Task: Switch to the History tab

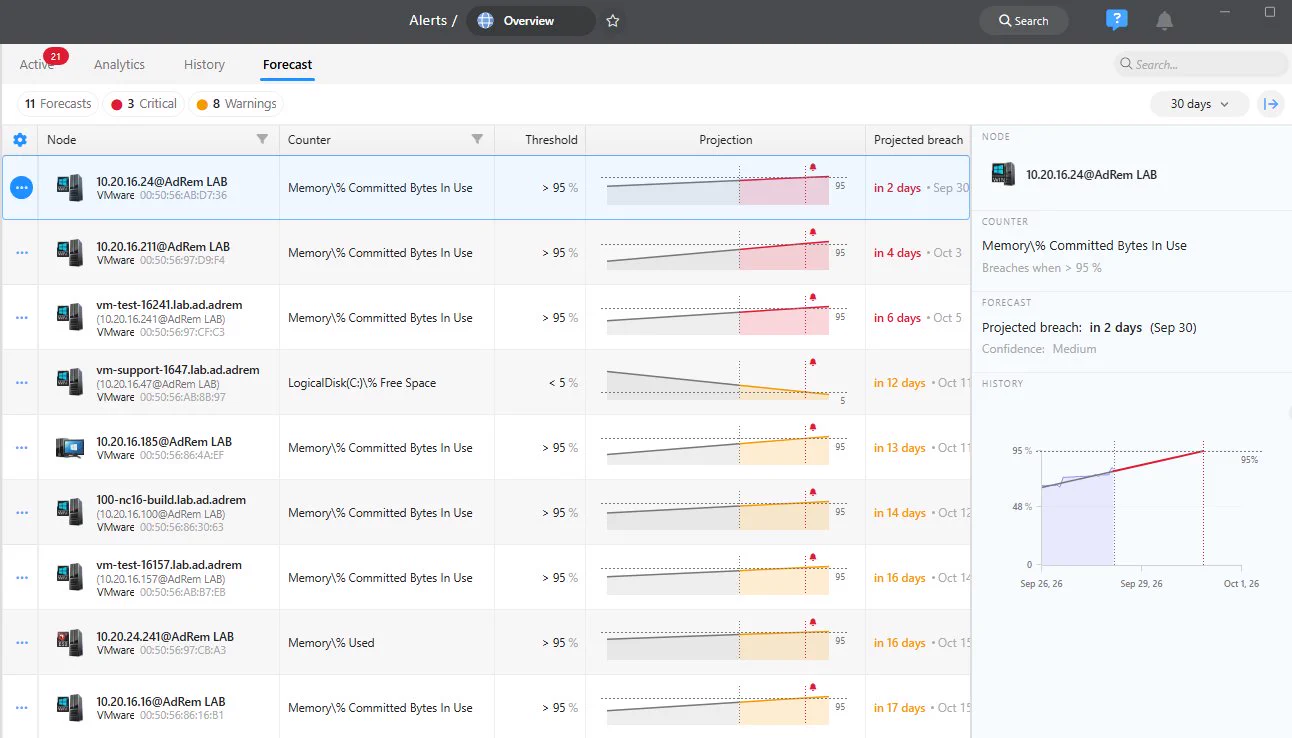Action: 204,65
